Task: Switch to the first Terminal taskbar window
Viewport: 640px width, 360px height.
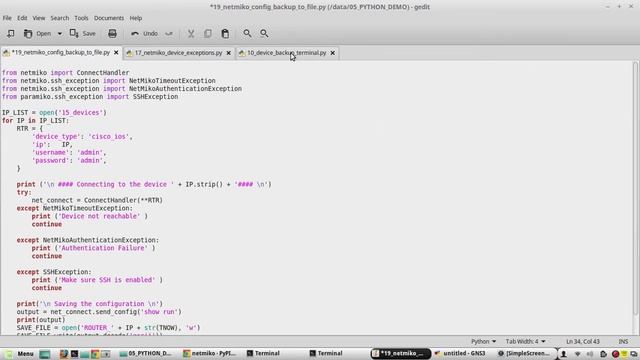Action: 263,353
